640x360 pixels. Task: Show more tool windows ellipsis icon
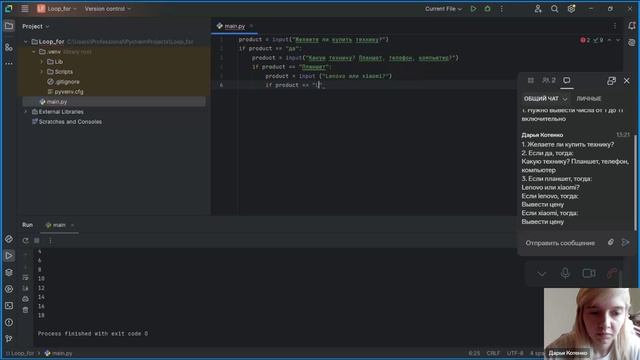click(x=9, y=64)
